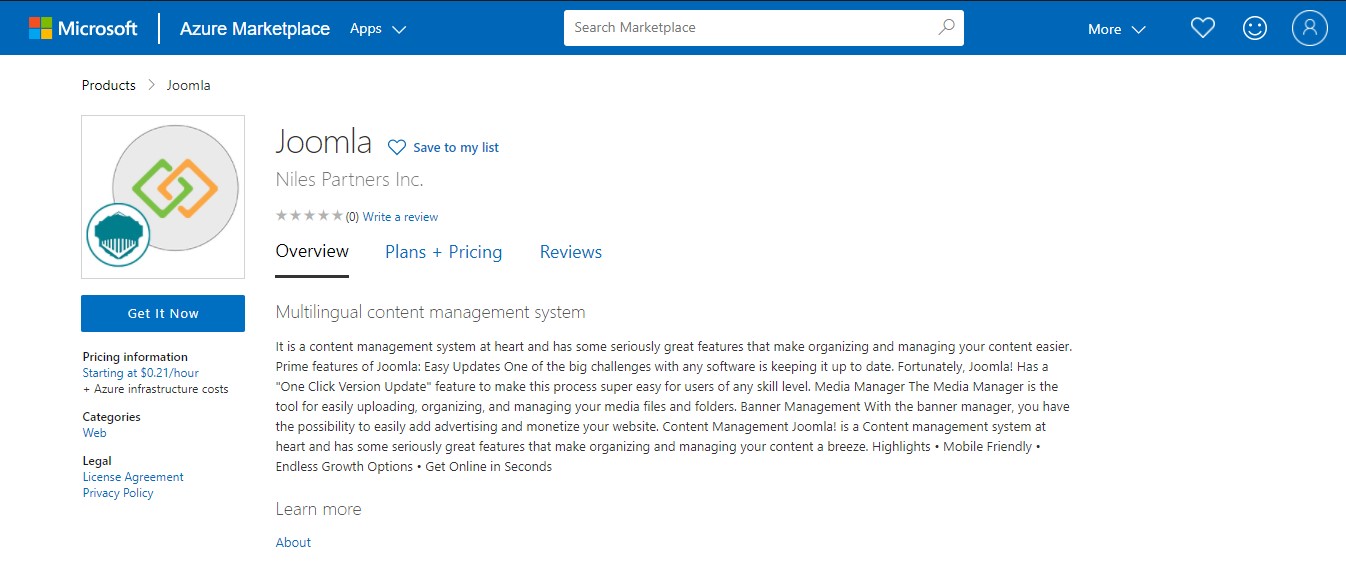Open the License Agreement link
Viewport: 1346px width, 573px height.
(133, 477)
